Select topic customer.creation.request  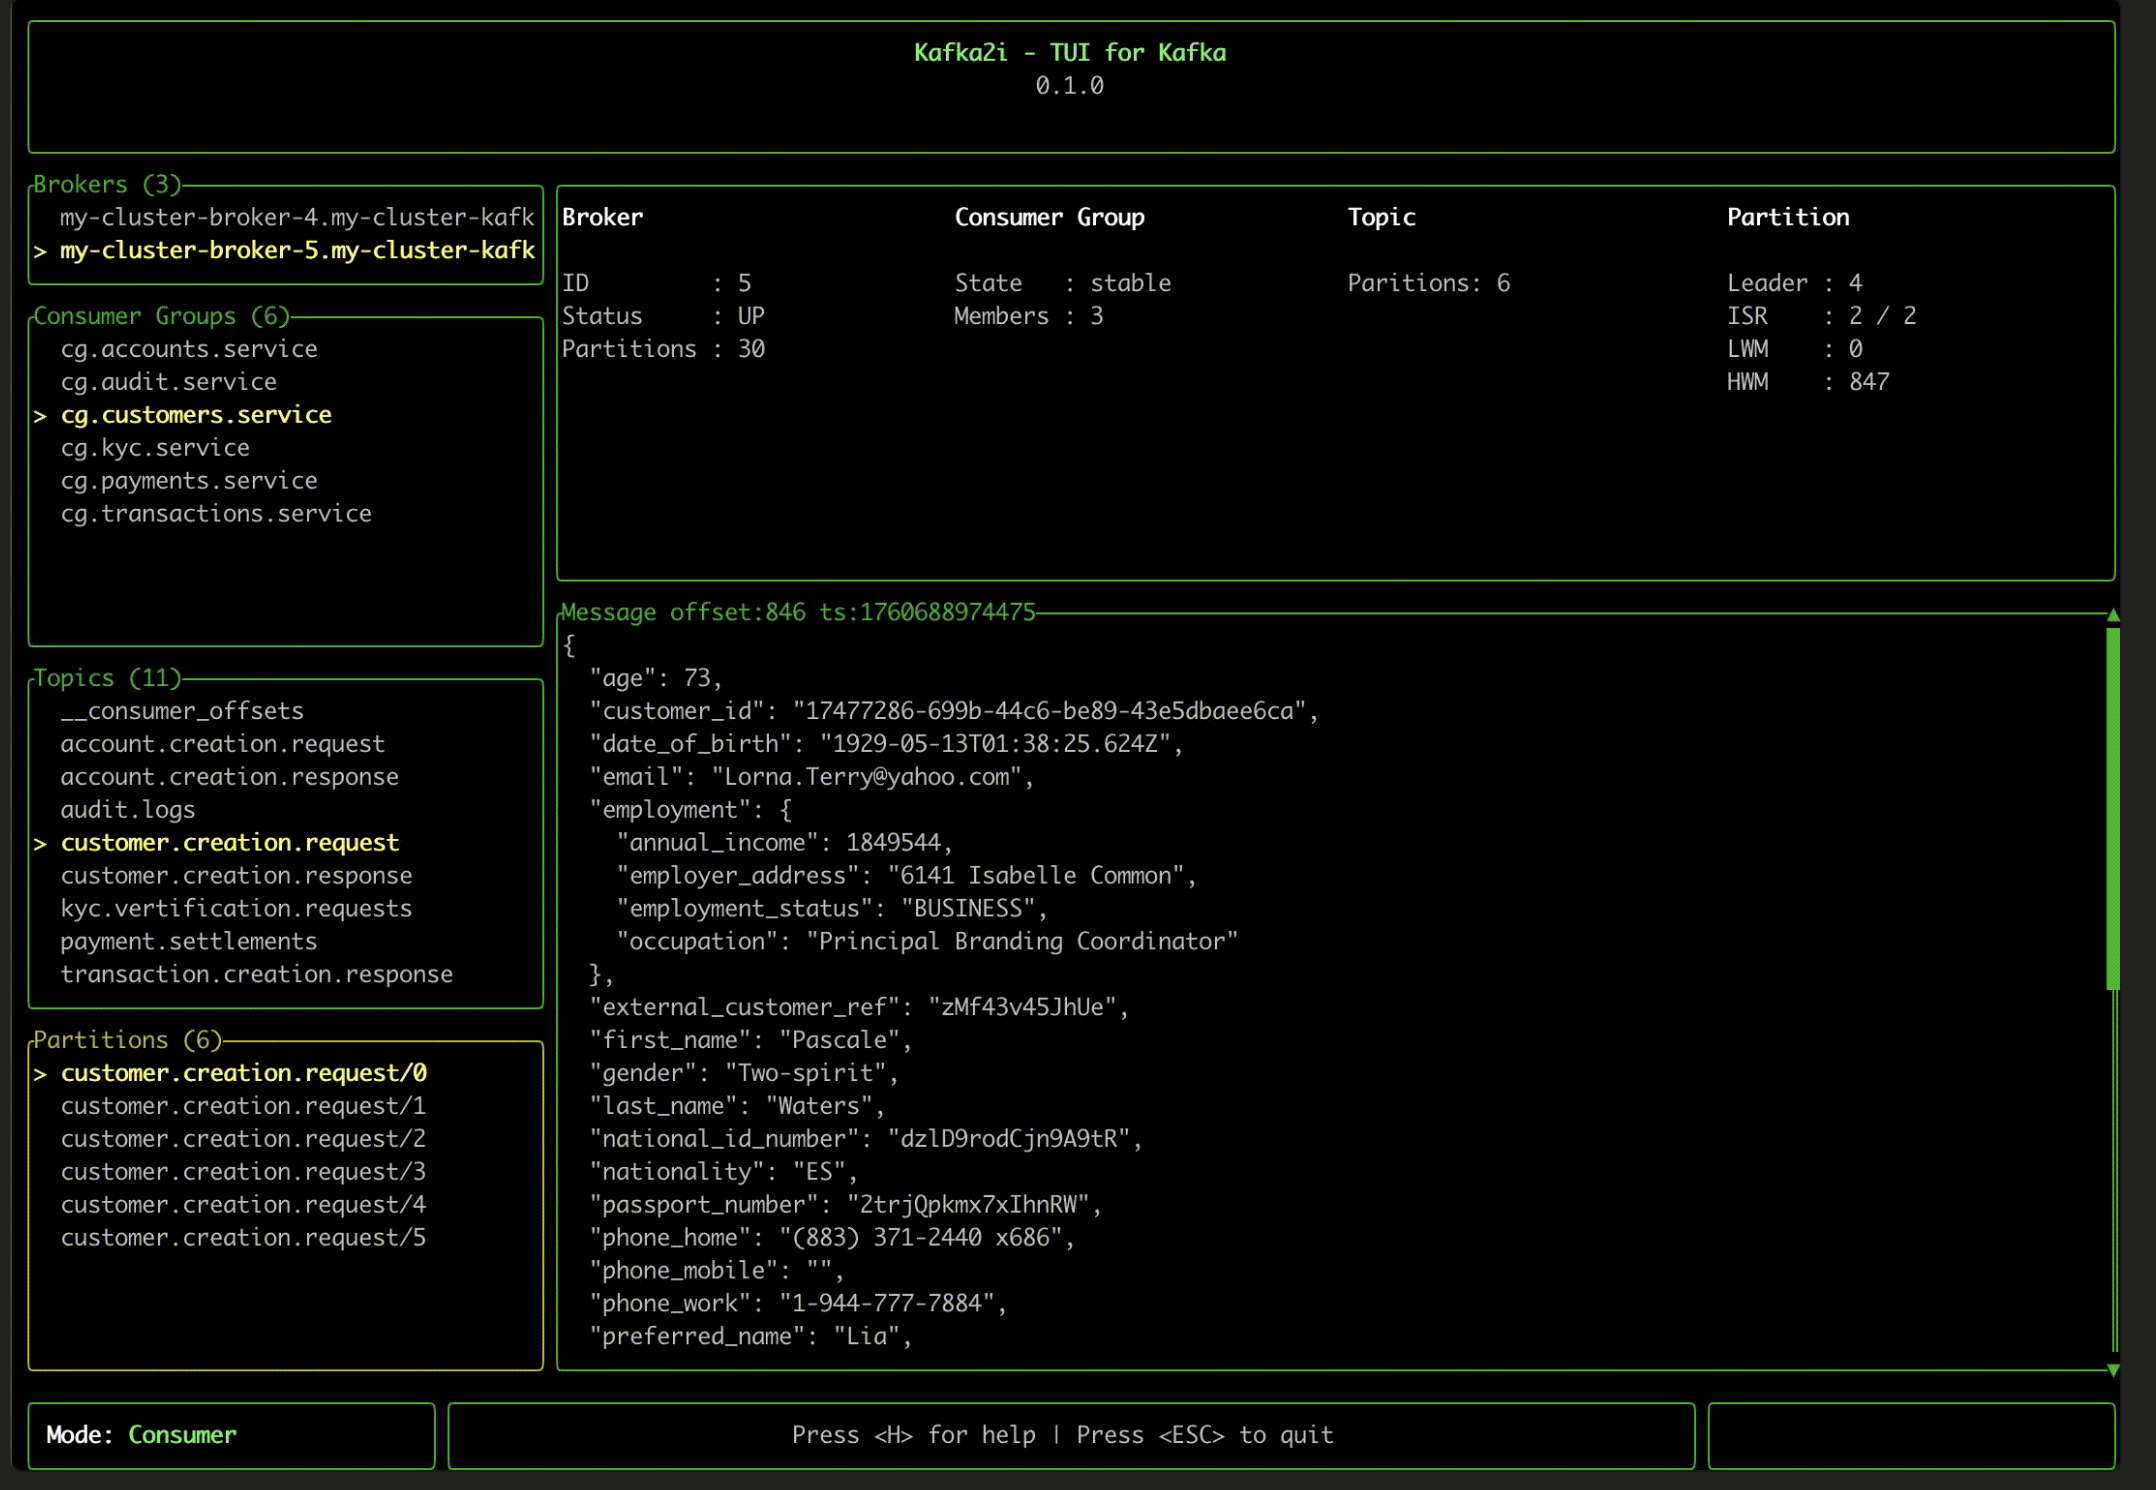229,843
